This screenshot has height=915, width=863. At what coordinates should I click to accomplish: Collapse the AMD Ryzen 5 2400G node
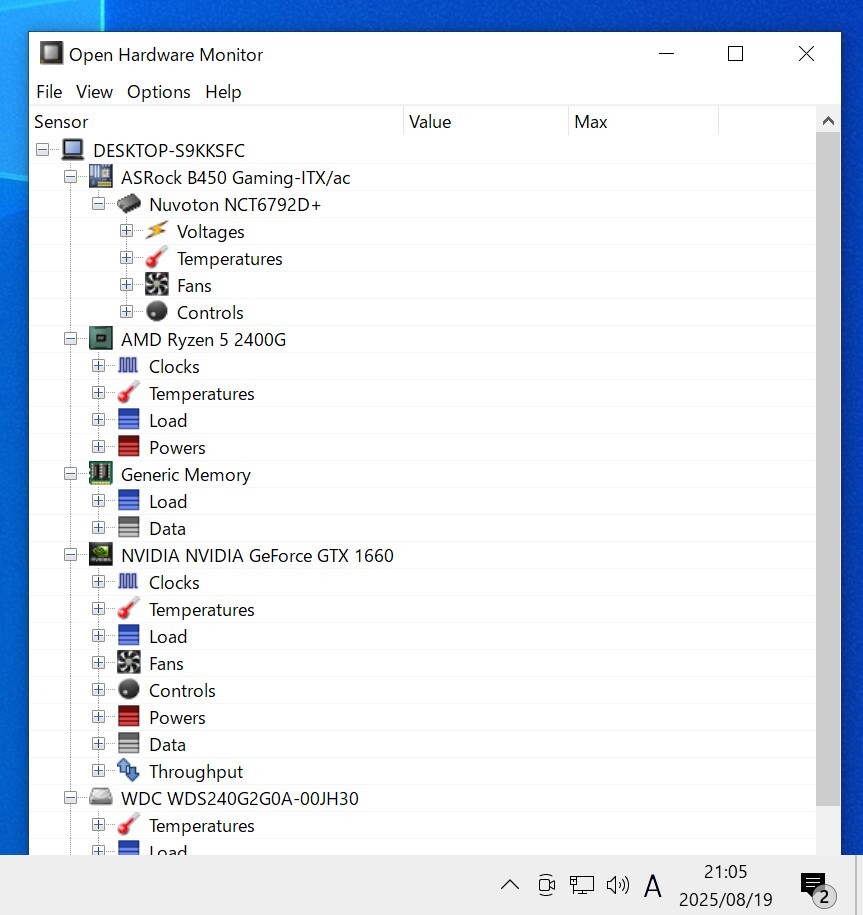click(x=71, y=339)
